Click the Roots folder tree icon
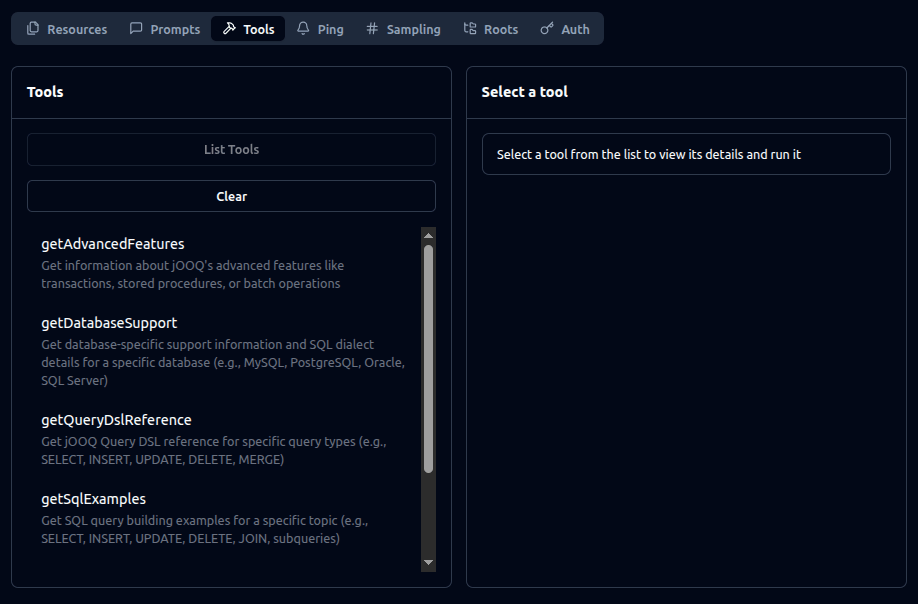The height and width of the screenshot is (604, 918). click(470, 29)
